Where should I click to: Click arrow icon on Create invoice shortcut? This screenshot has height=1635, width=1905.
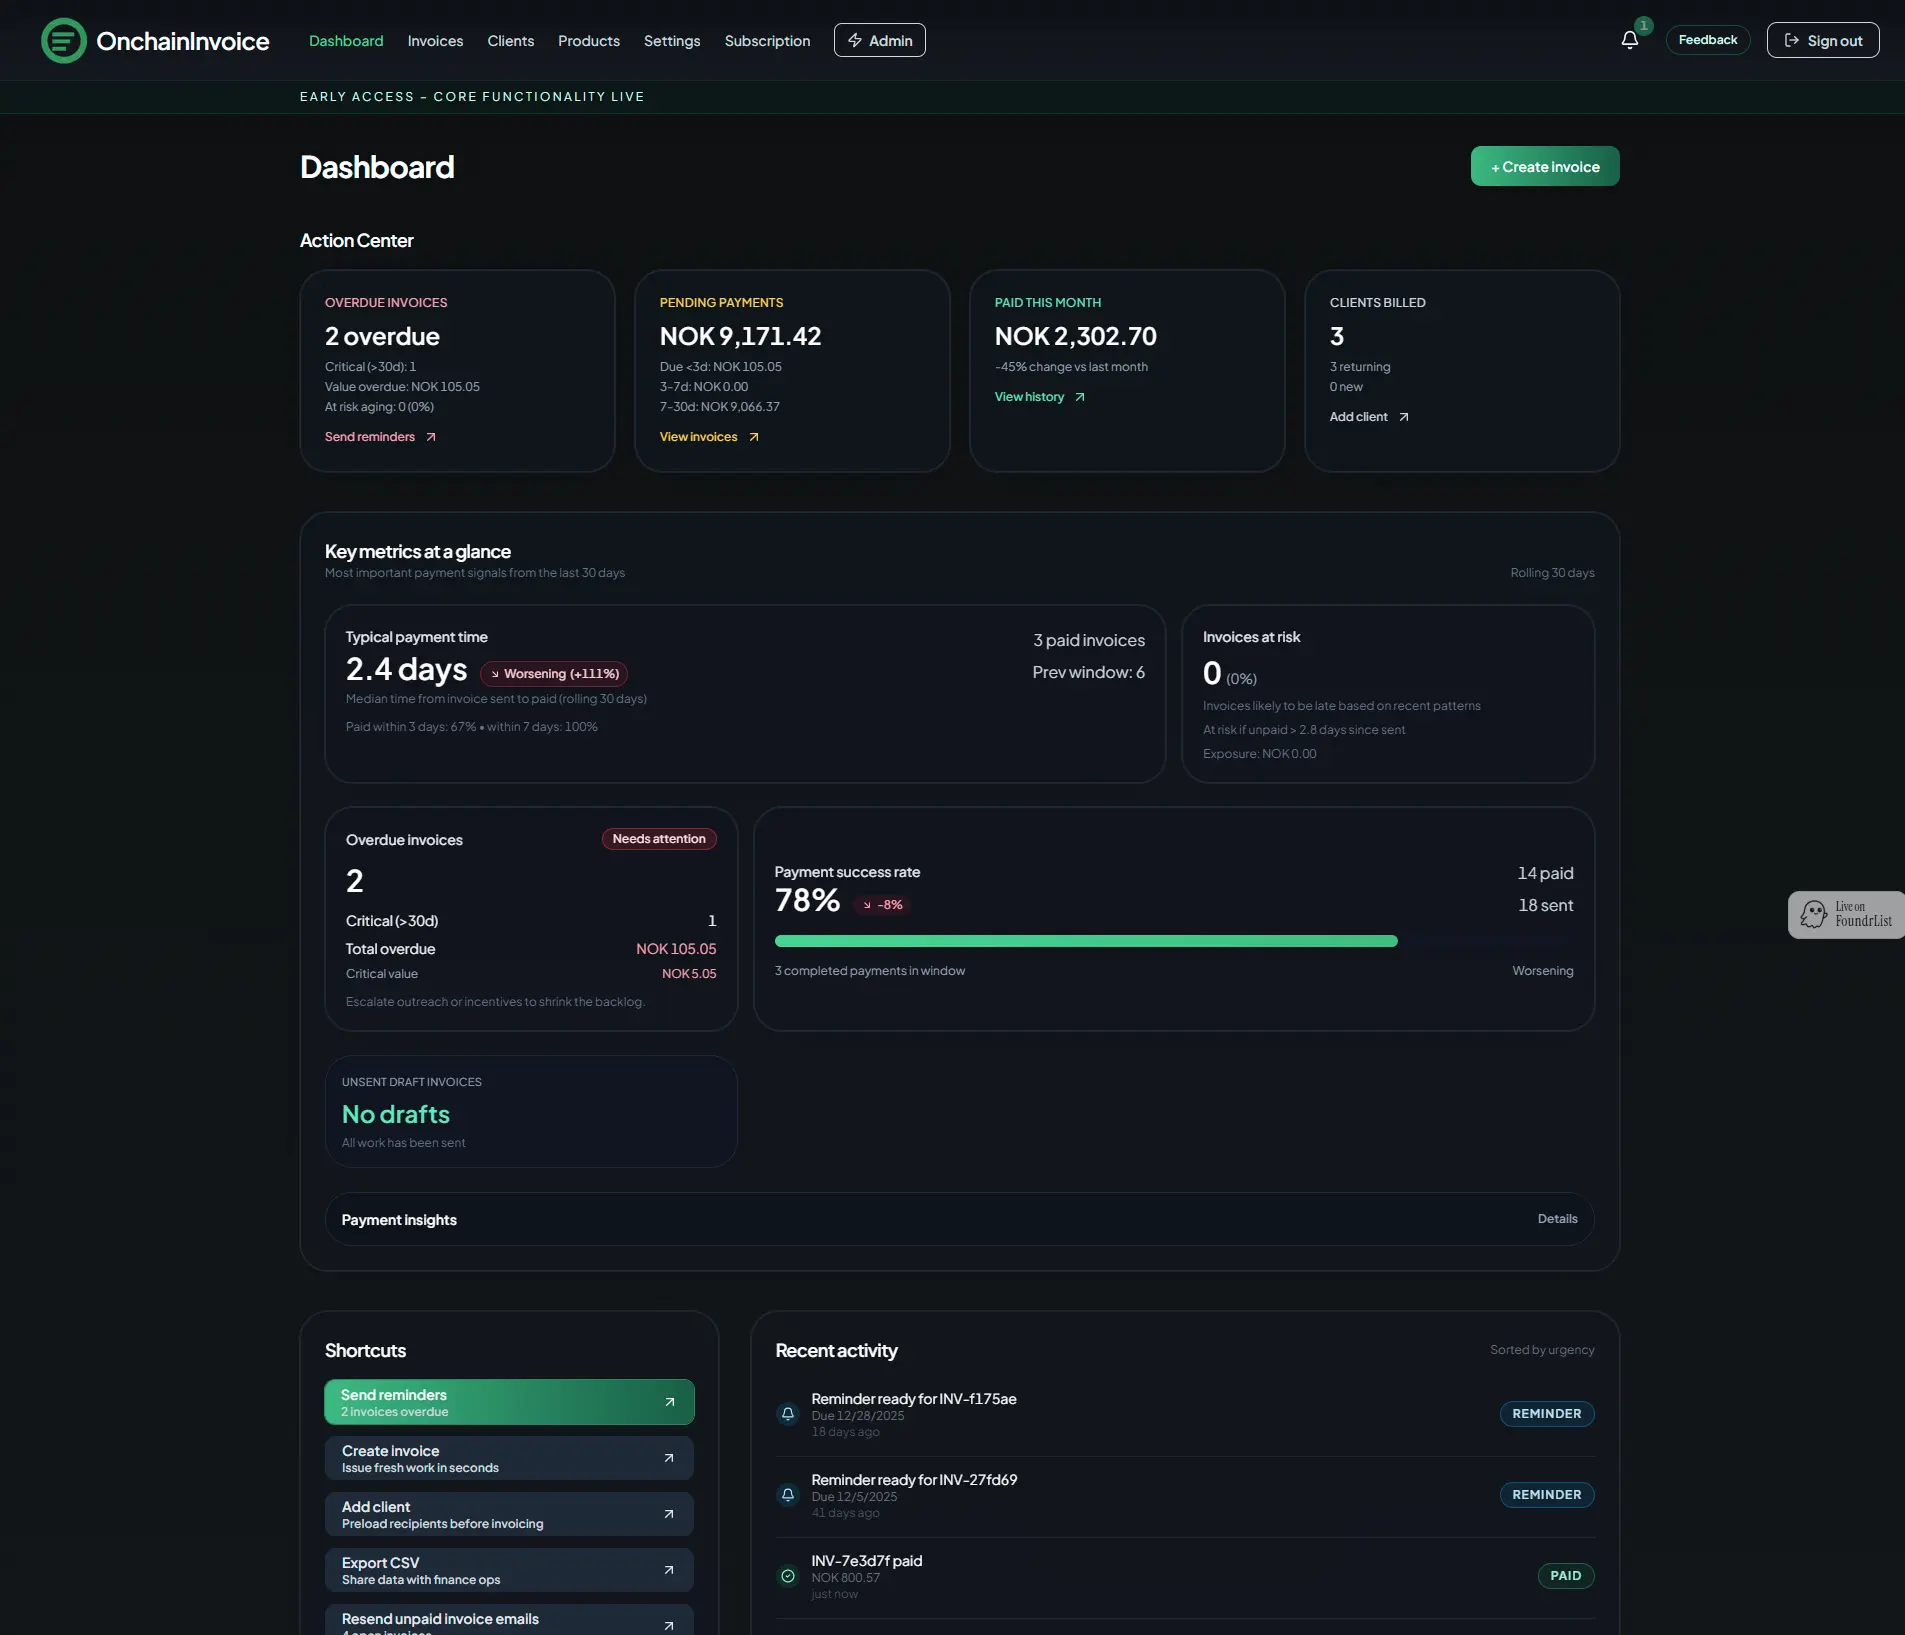point(669,1458)
